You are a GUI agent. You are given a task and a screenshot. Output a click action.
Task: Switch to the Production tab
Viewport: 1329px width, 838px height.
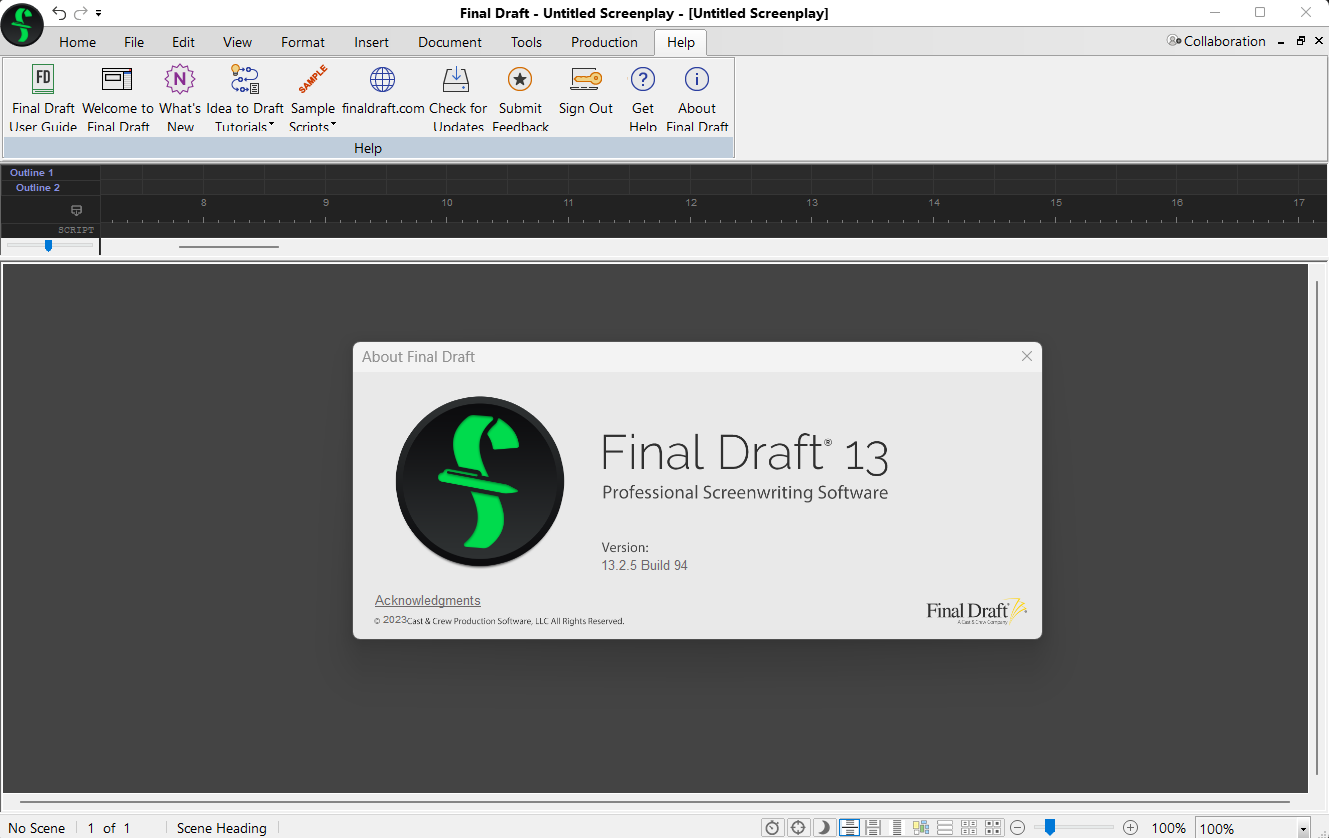tap(604, 42)
